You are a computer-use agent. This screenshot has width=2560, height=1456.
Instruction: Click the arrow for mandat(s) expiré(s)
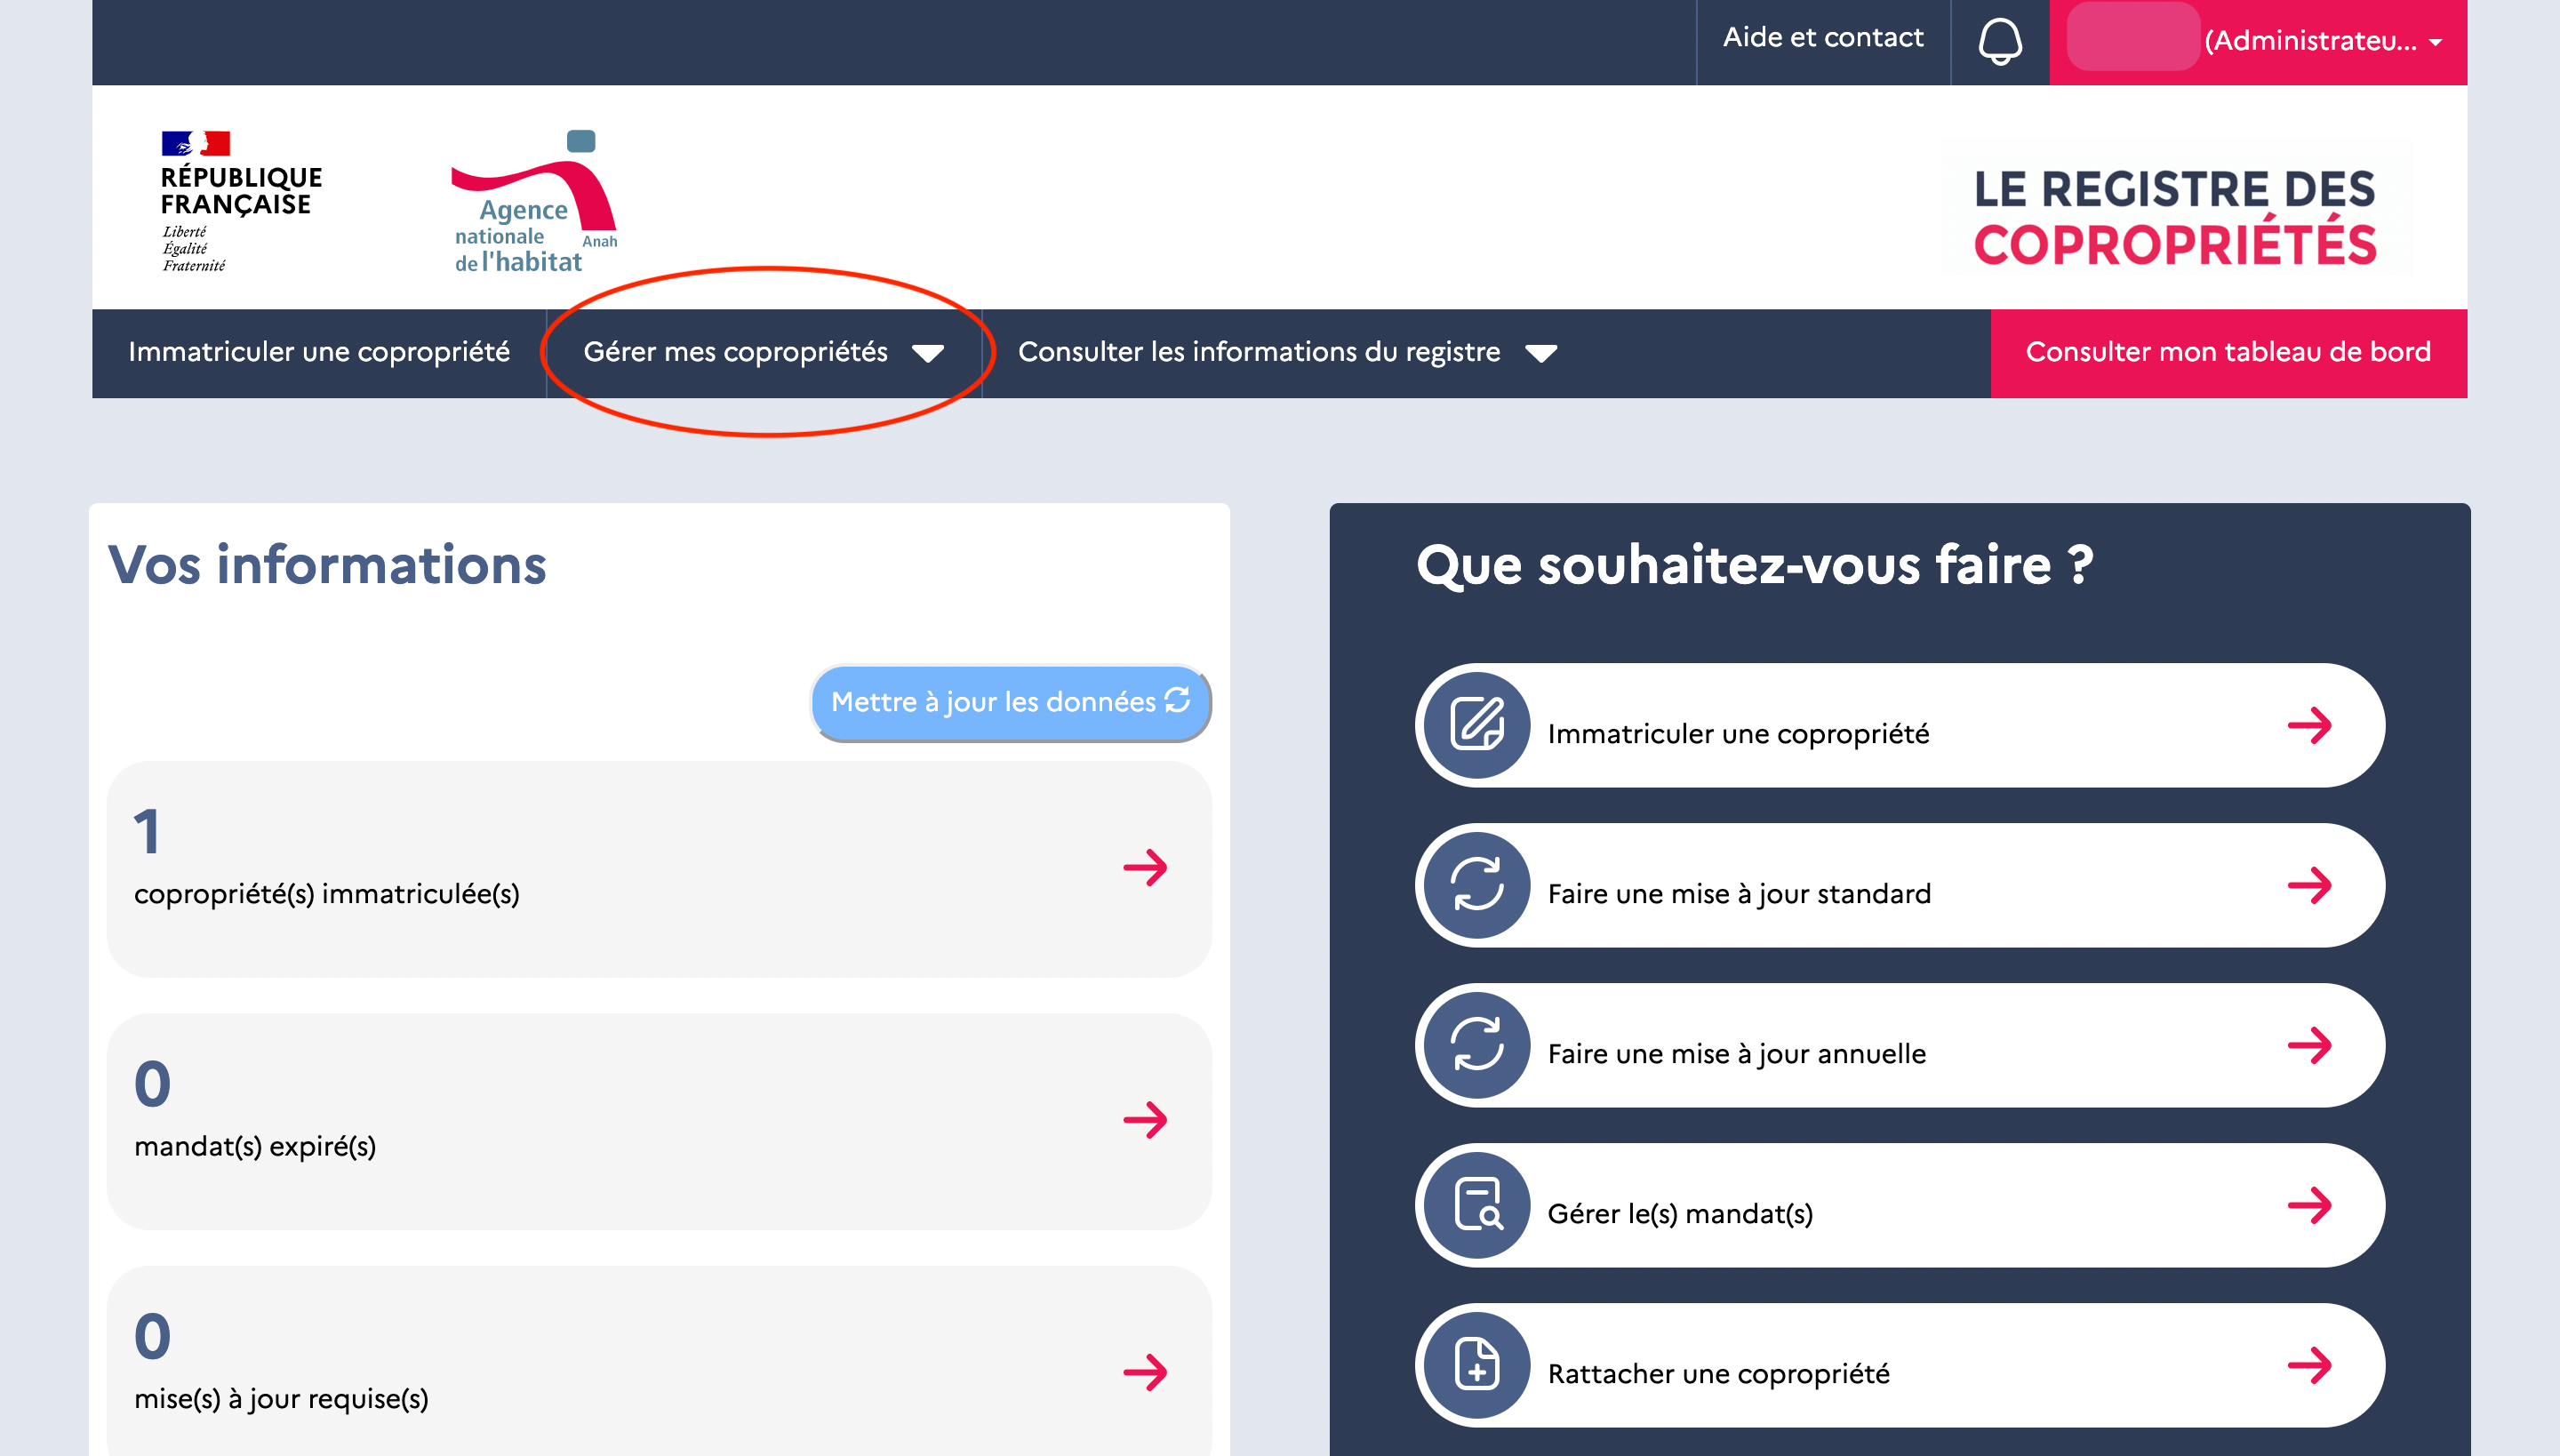click(x=1145, y=1120)
